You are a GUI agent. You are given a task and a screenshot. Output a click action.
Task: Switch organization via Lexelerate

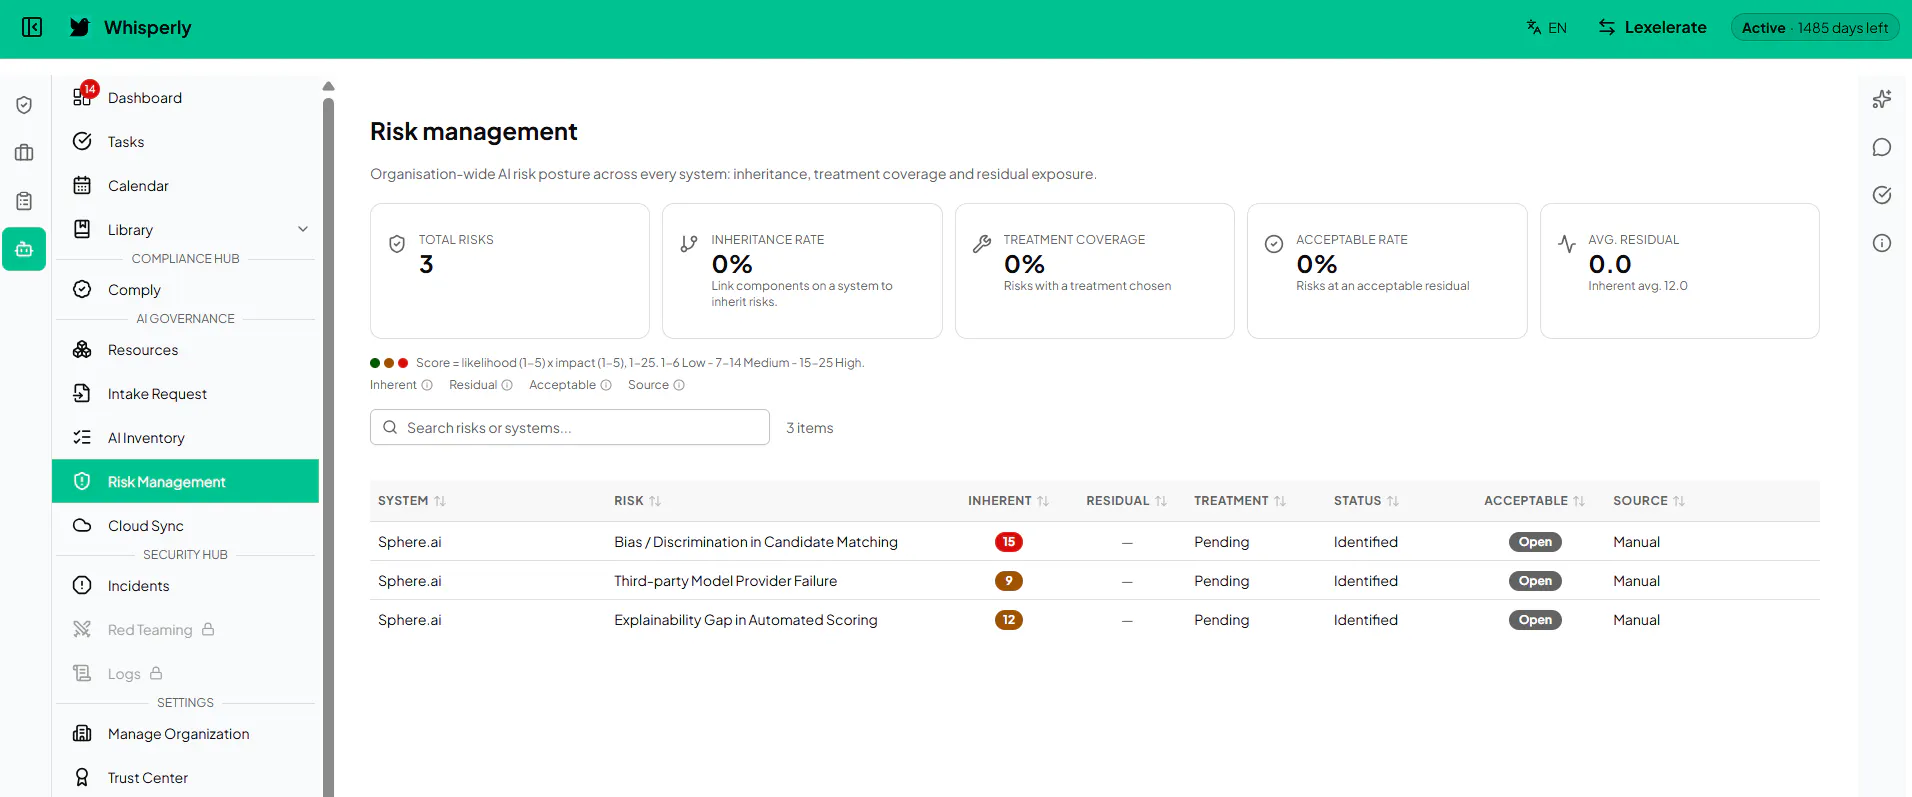click(1652, 27)
